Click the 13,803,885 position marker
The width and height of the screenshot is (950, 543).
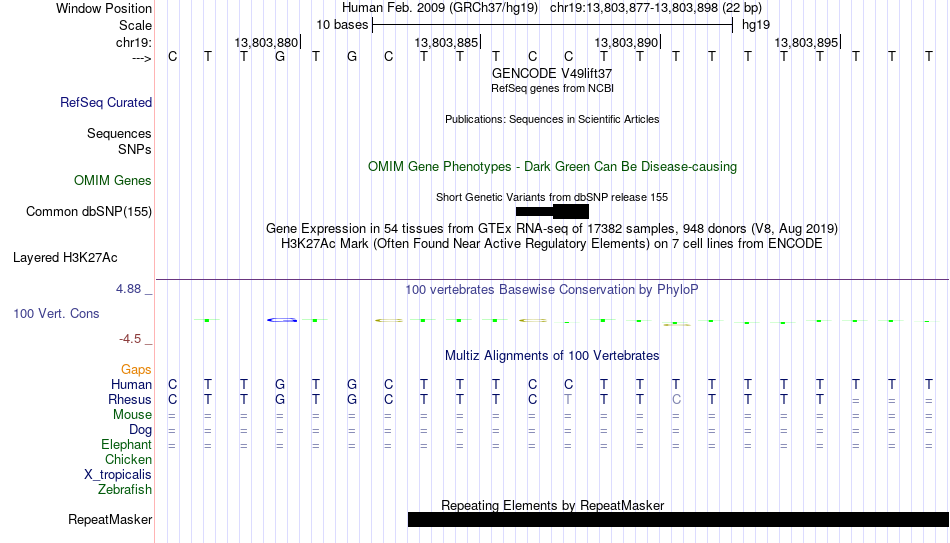coord(447,42)
